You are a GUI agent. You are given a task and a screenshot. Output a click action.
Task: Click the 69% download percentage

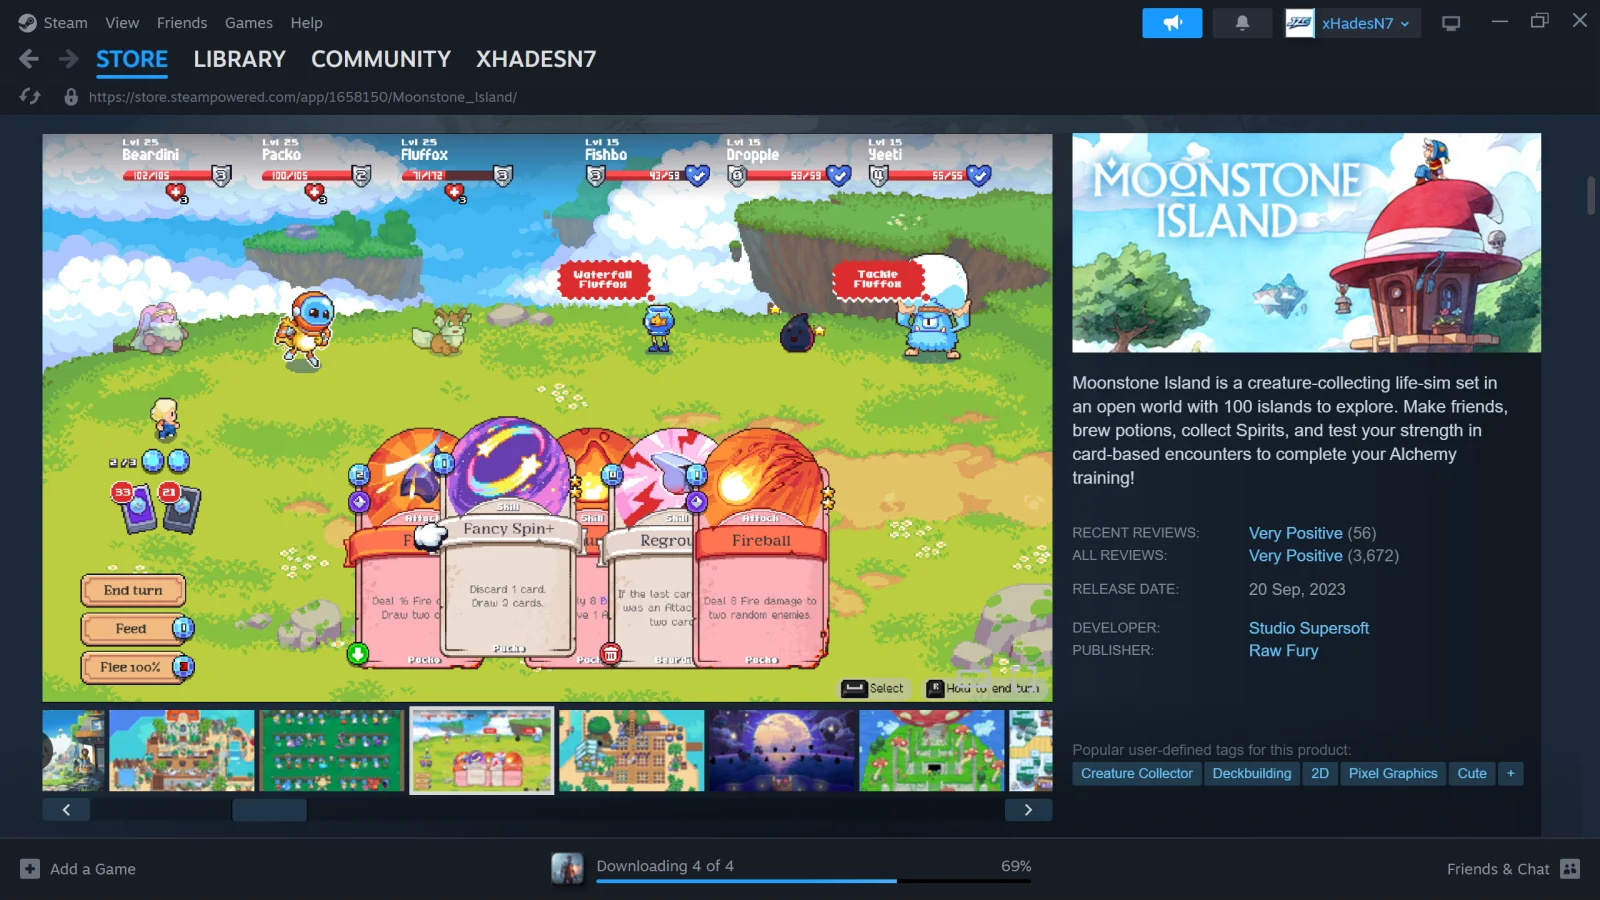(x=1016, y=866)
